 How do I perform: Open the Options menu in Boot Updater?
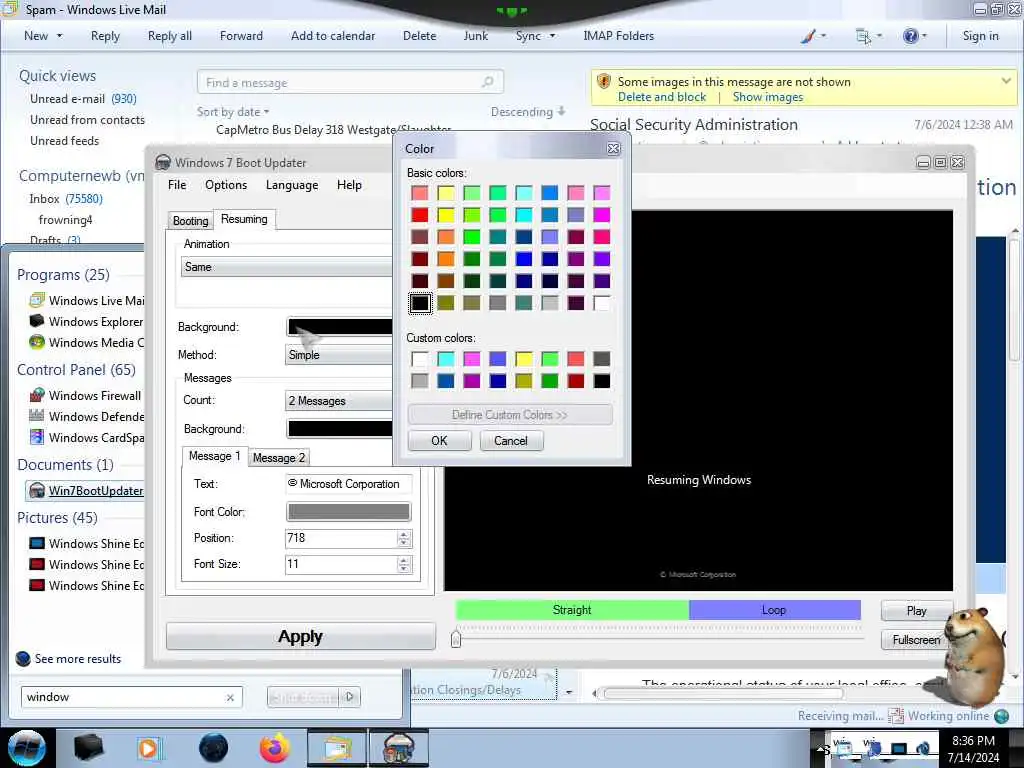(x=226, y=185)
